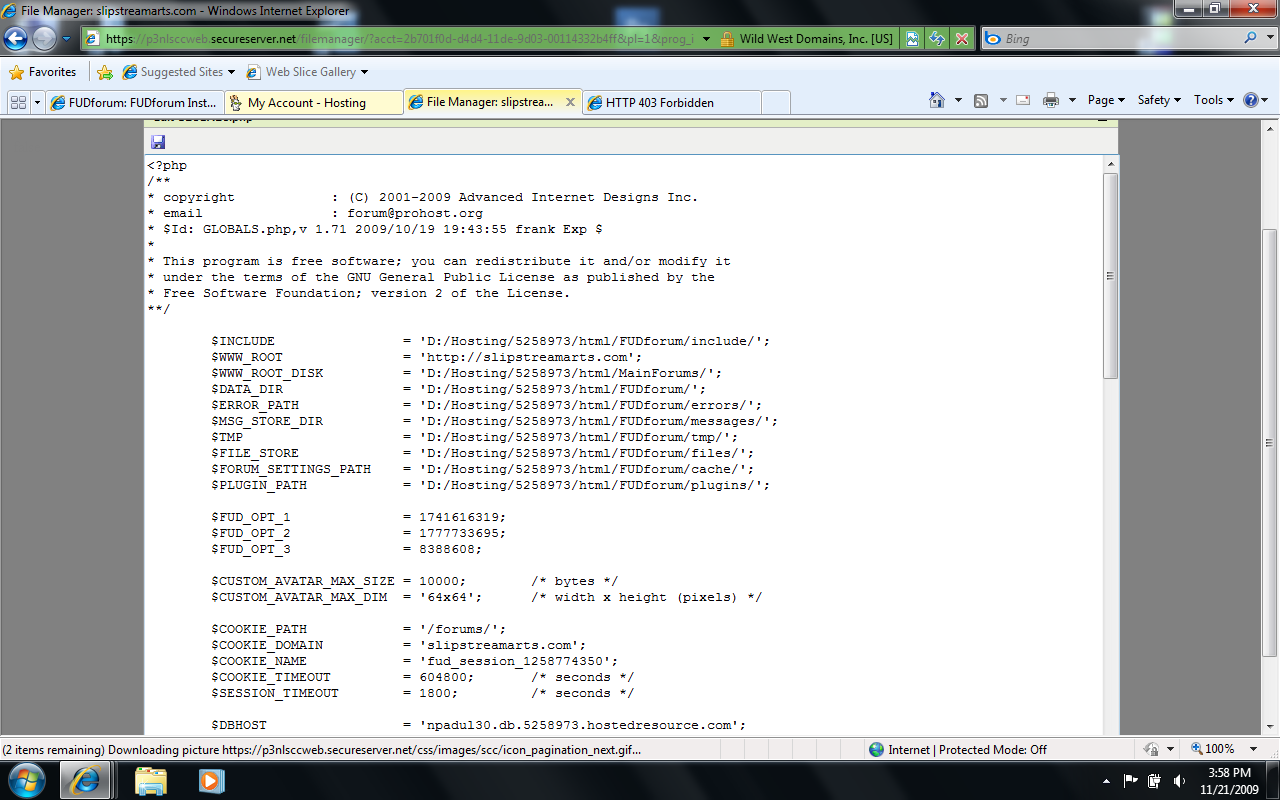
Task: Click the Print icon
Action: coord(1051,100)
